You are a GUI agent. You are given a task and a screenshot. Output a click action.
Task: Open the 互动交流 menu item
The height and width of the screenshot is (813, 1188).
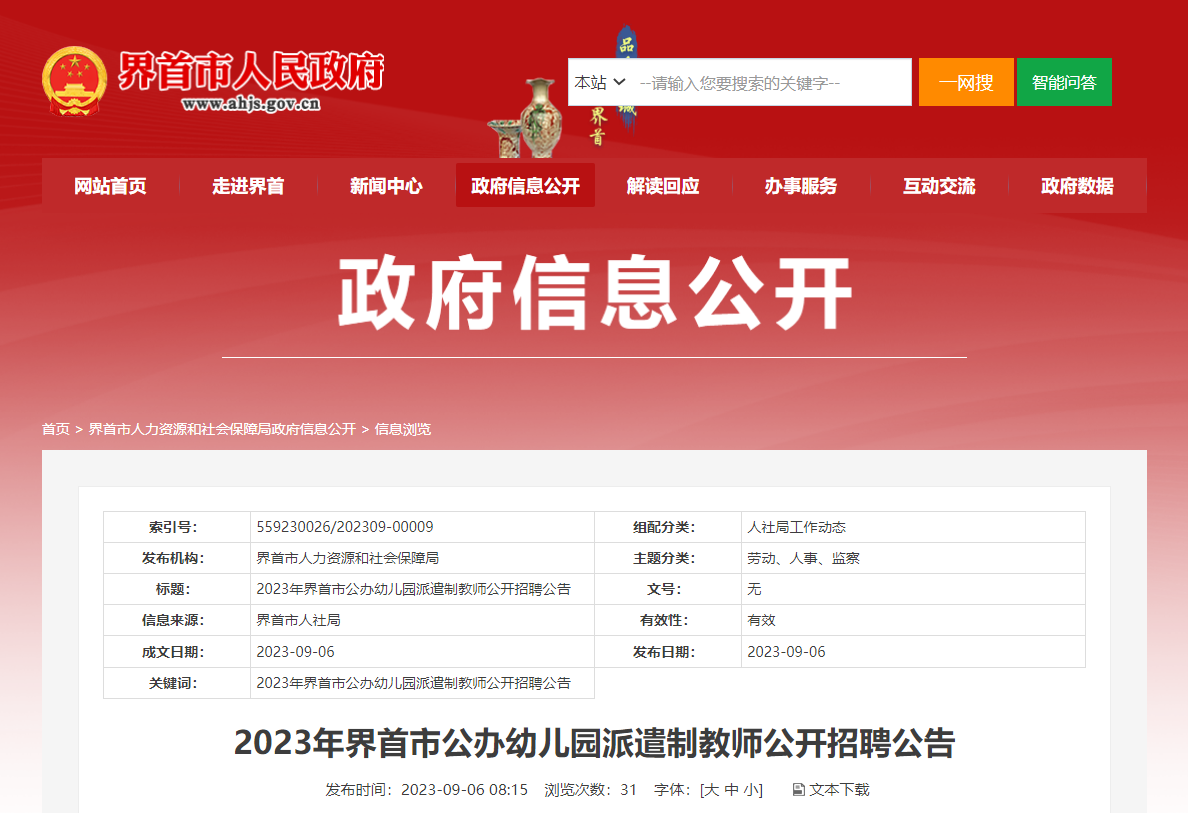pyautogui.click(x=939, y=186)
